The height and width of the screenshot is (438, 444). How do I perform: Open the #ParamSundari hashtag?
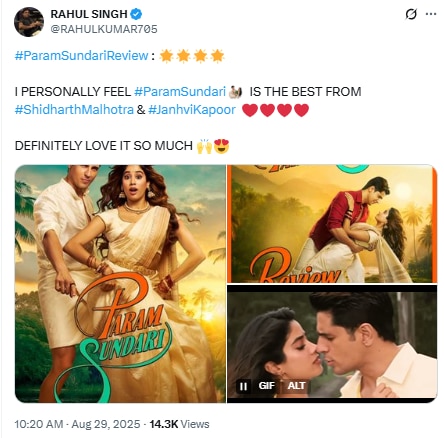tap(180, 92)
